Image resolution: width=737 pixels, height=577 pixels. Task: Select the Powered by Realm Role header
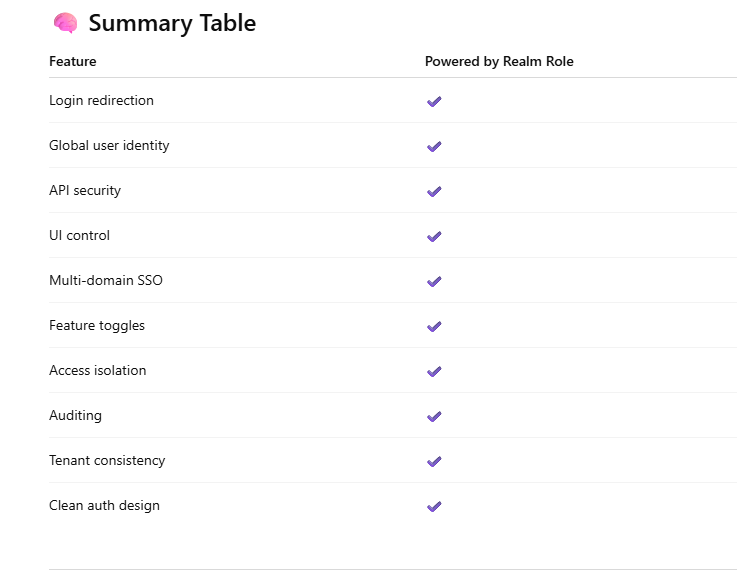[x=499, y=61]
